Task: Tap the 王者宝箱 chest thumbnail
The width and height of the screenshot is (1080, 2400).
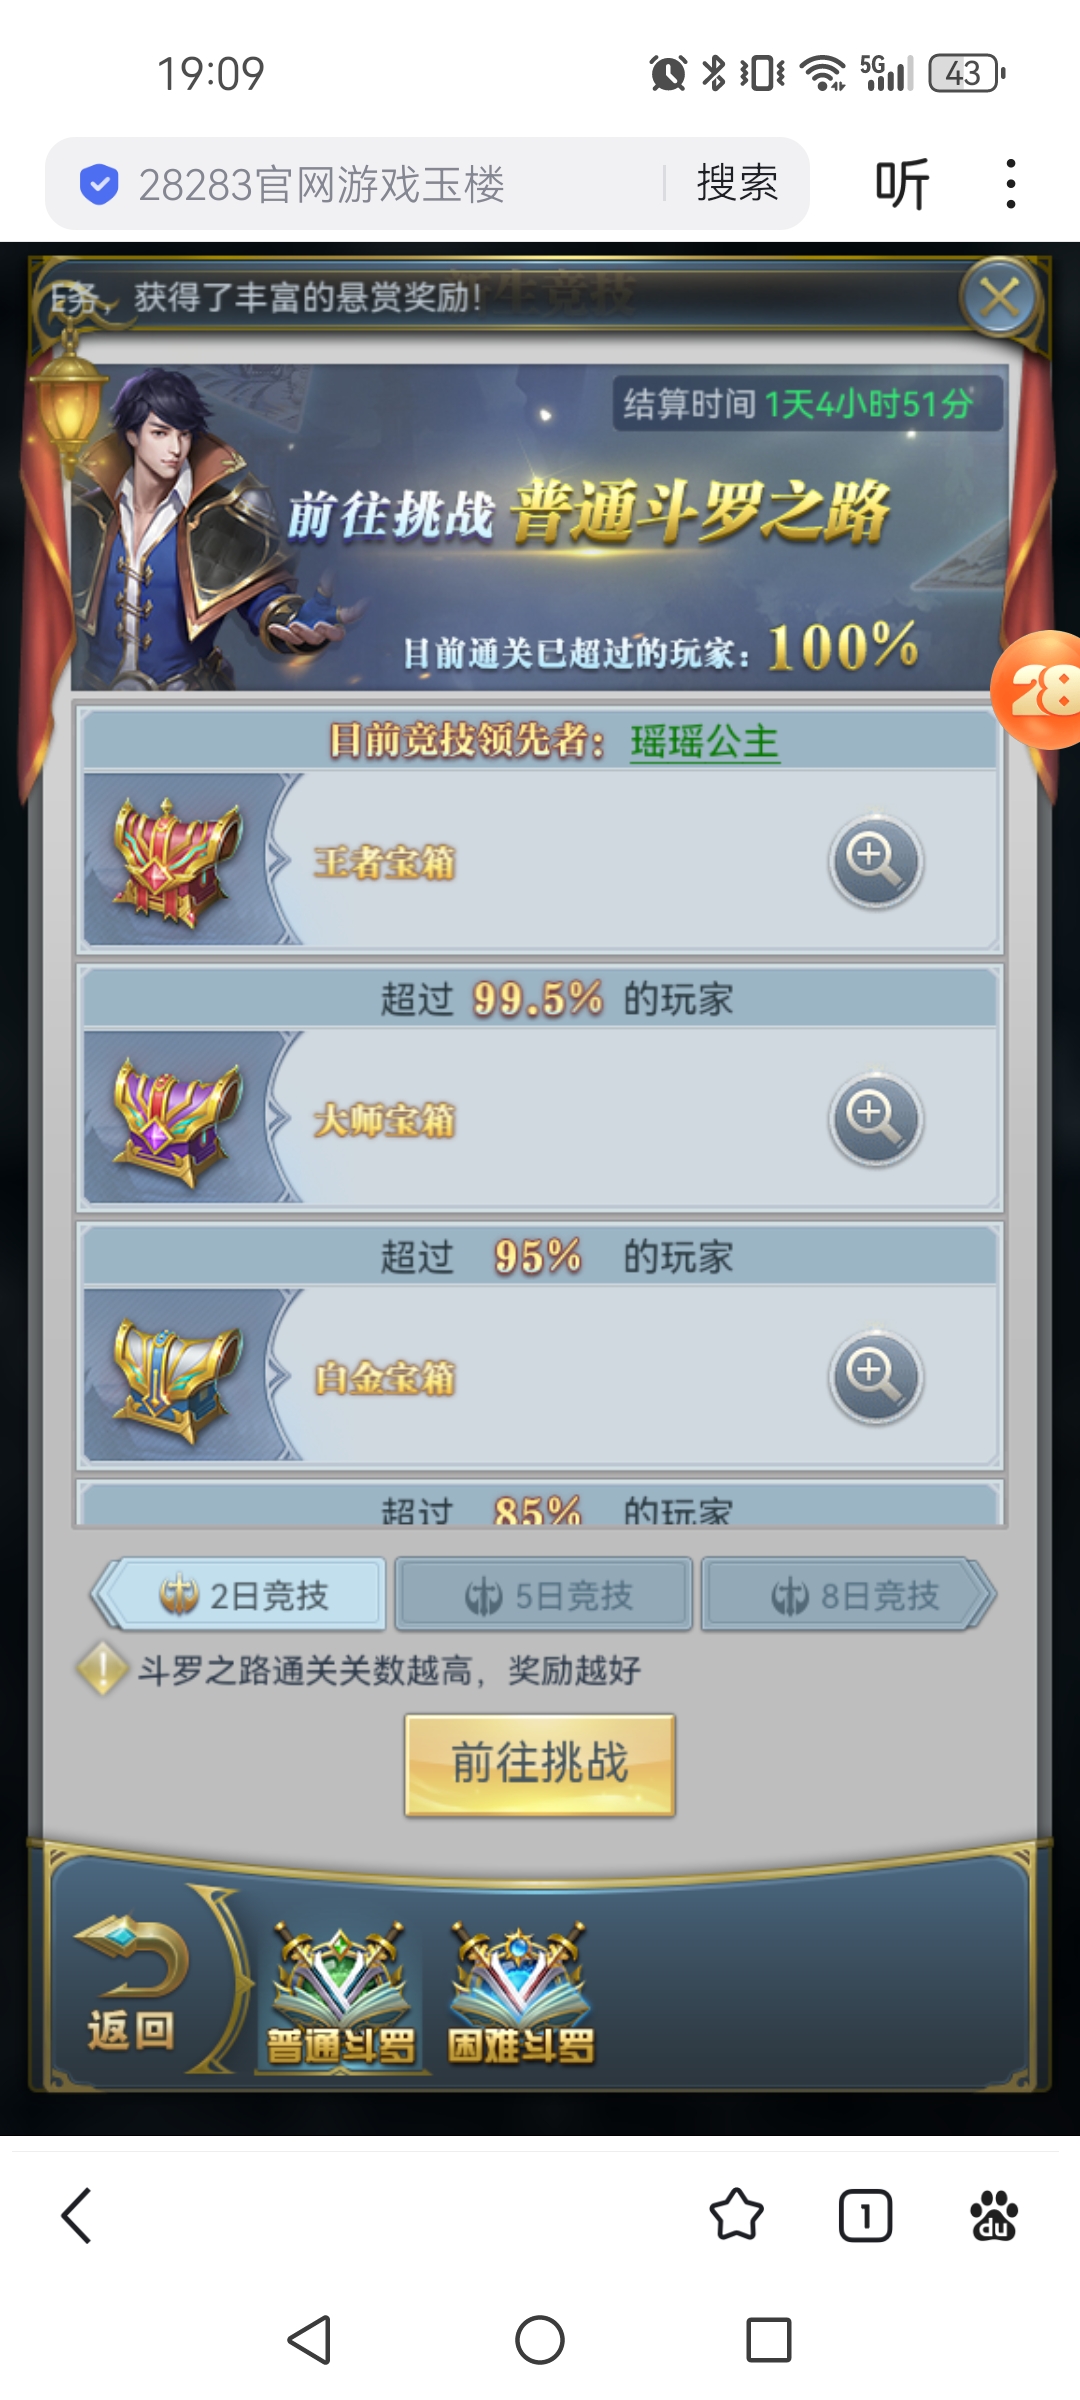Action: pos(177,861)
